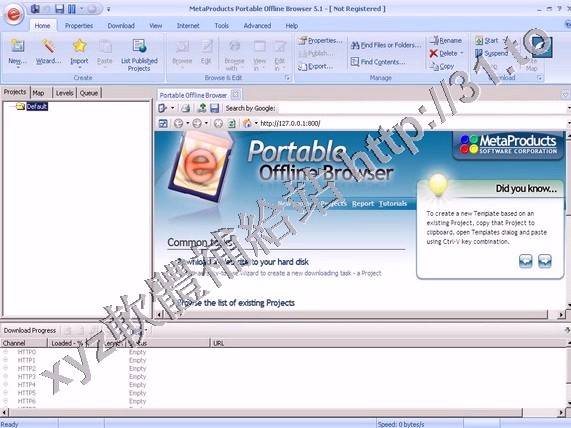Click the red Delete icon
Viewport: 571px width, 428px height.
click(433, 54)
